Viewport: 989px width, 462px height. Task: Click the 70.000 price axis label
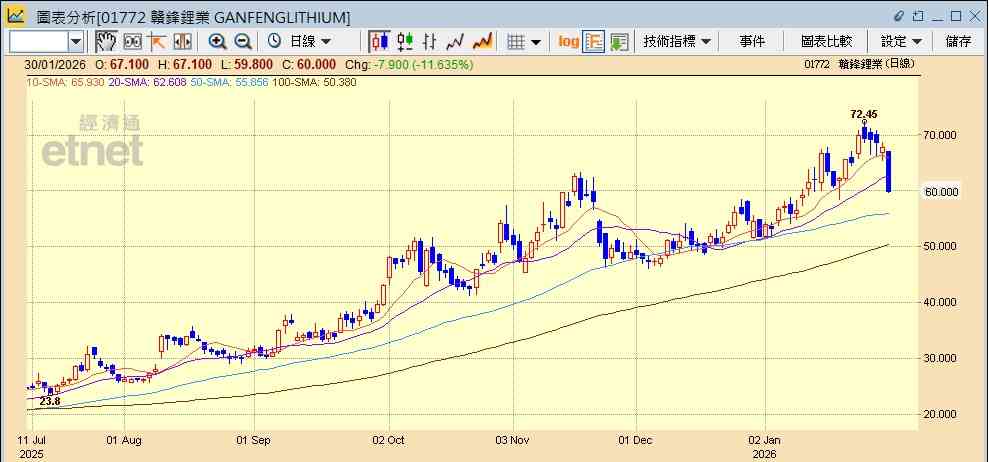940,135
